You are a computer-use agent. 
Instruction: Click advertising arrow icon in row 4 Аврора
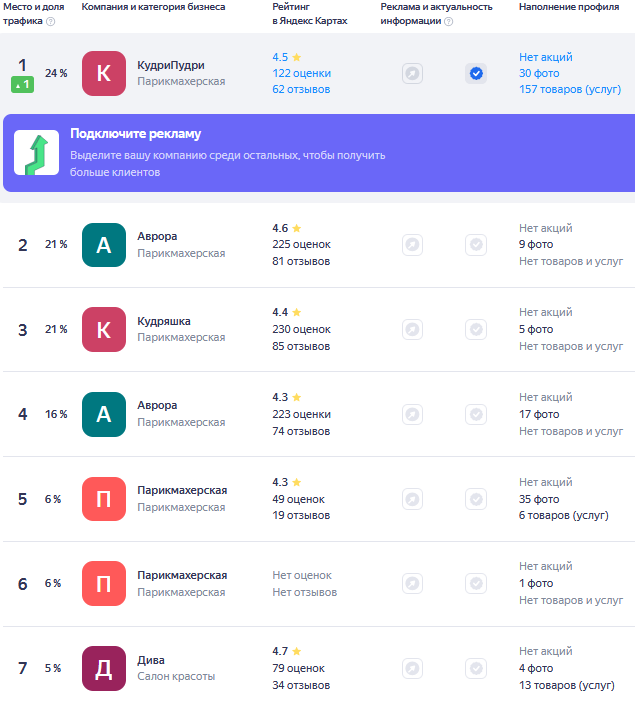412,414
